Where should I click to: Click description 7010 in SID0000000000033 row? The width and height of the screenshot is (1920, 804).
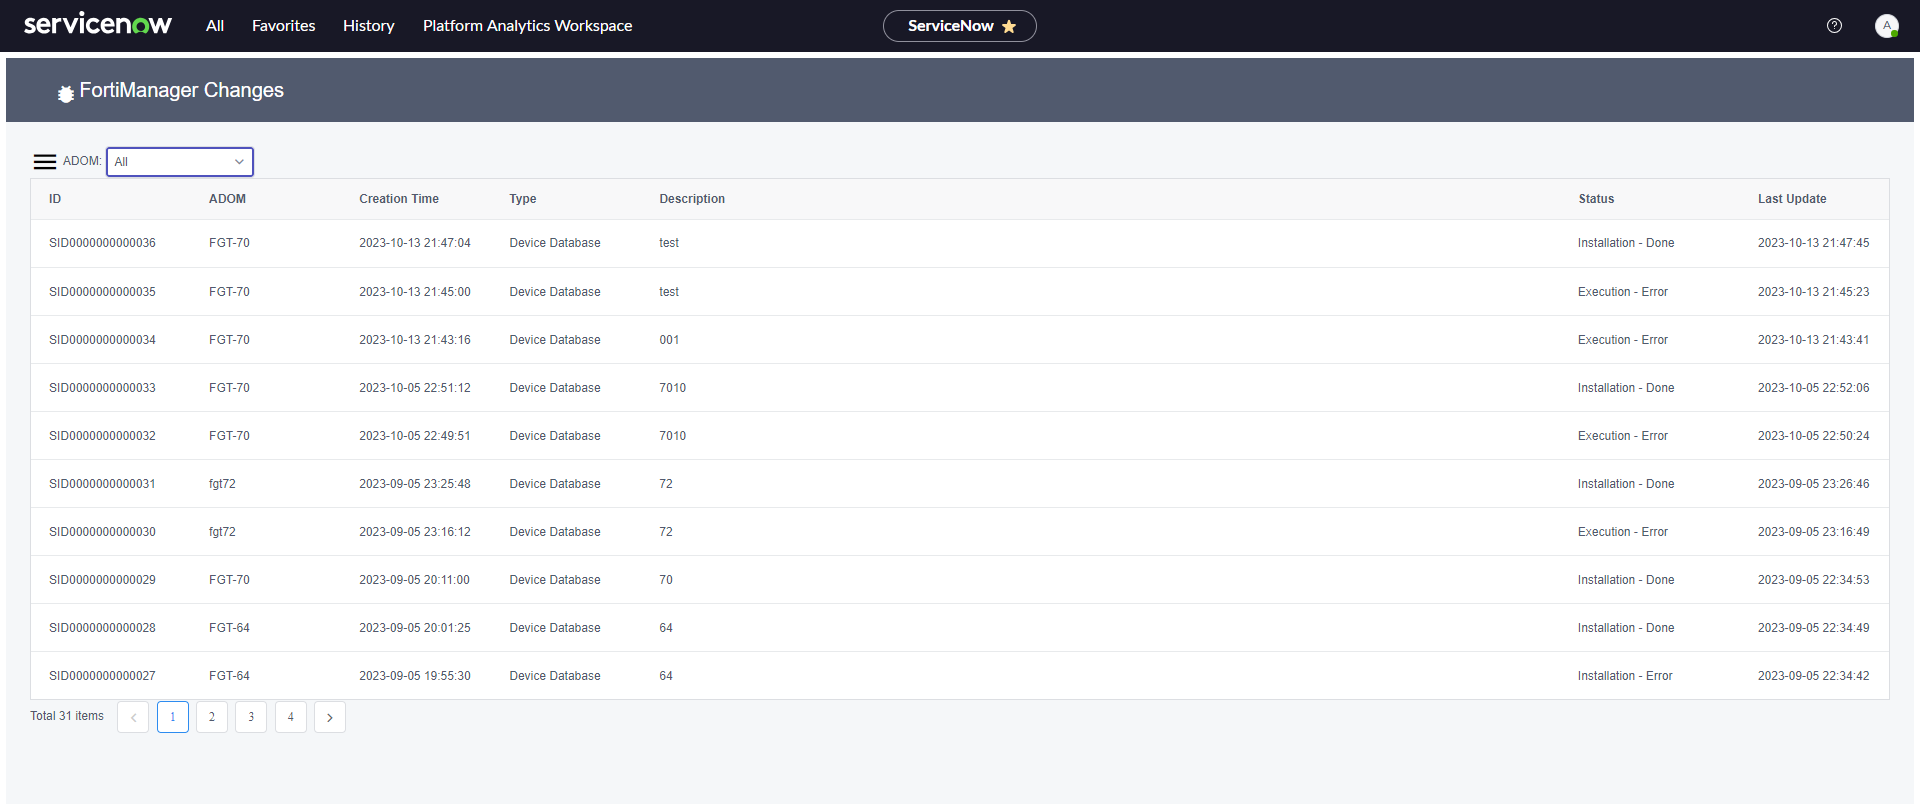673,388
